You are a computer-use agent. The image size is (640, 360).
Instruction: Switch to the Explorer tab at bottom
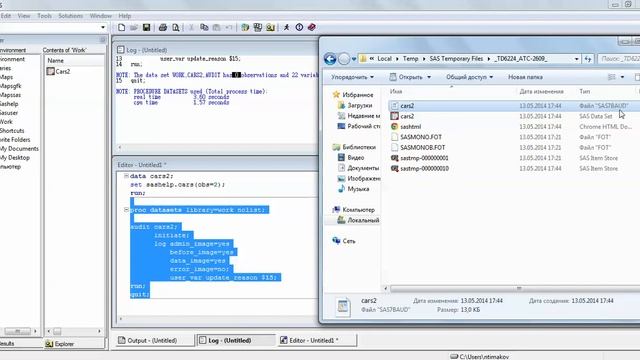click(60, 344)
